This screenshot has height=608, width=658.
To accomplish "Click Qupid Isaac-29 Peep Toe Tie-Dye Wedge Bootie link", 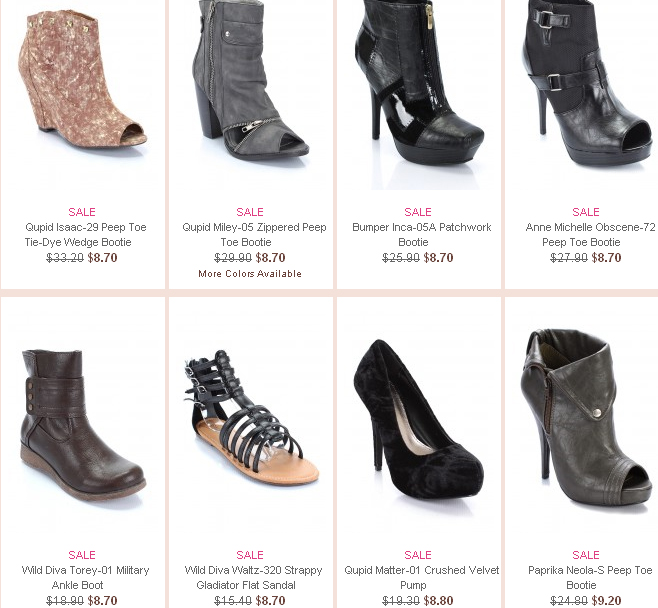I will click(x=85, y=235).
